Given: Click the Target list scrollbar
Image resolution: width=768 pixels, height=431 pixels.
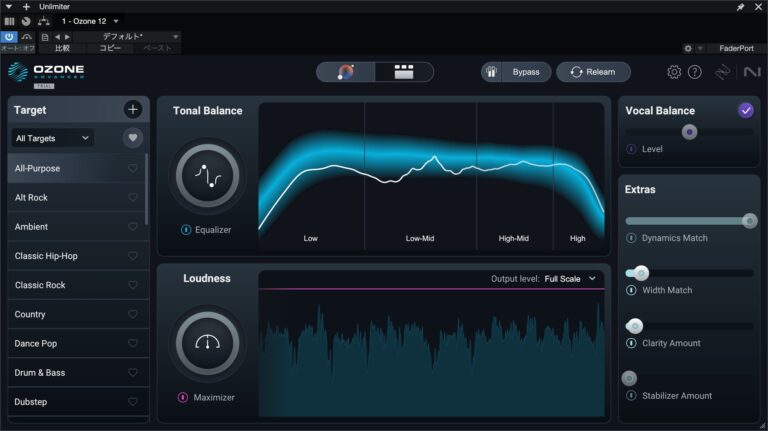Looking at the screenshot, I should 146,190.
